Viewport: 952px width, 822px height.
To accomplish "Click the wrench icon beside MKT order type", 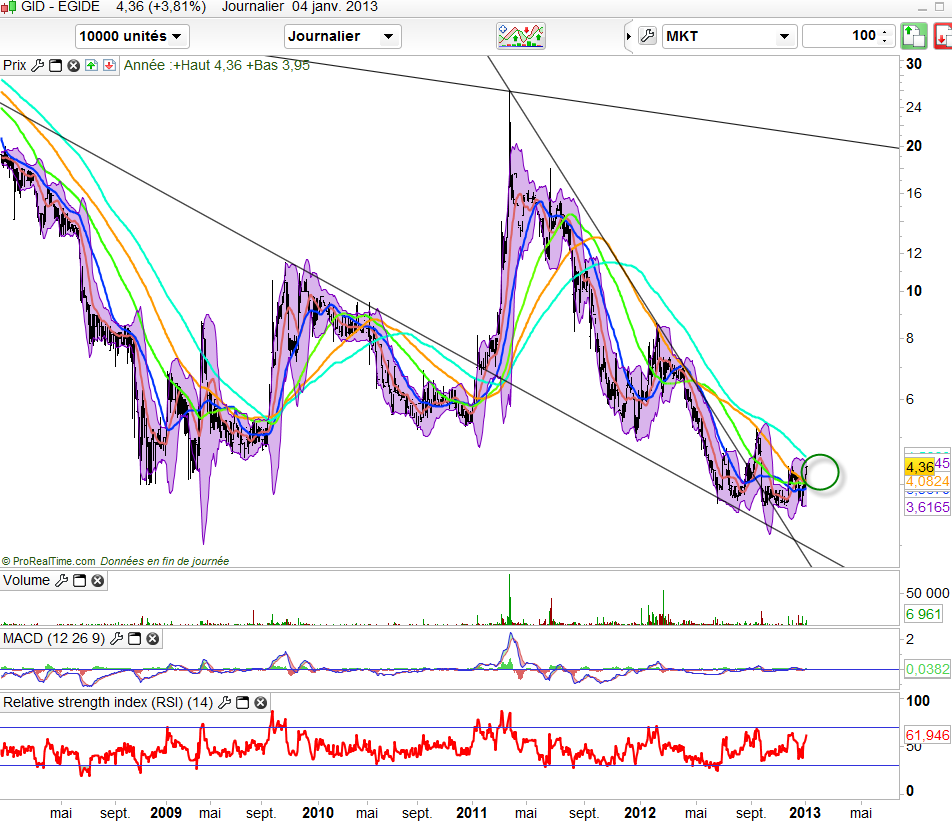I will 646,37.
